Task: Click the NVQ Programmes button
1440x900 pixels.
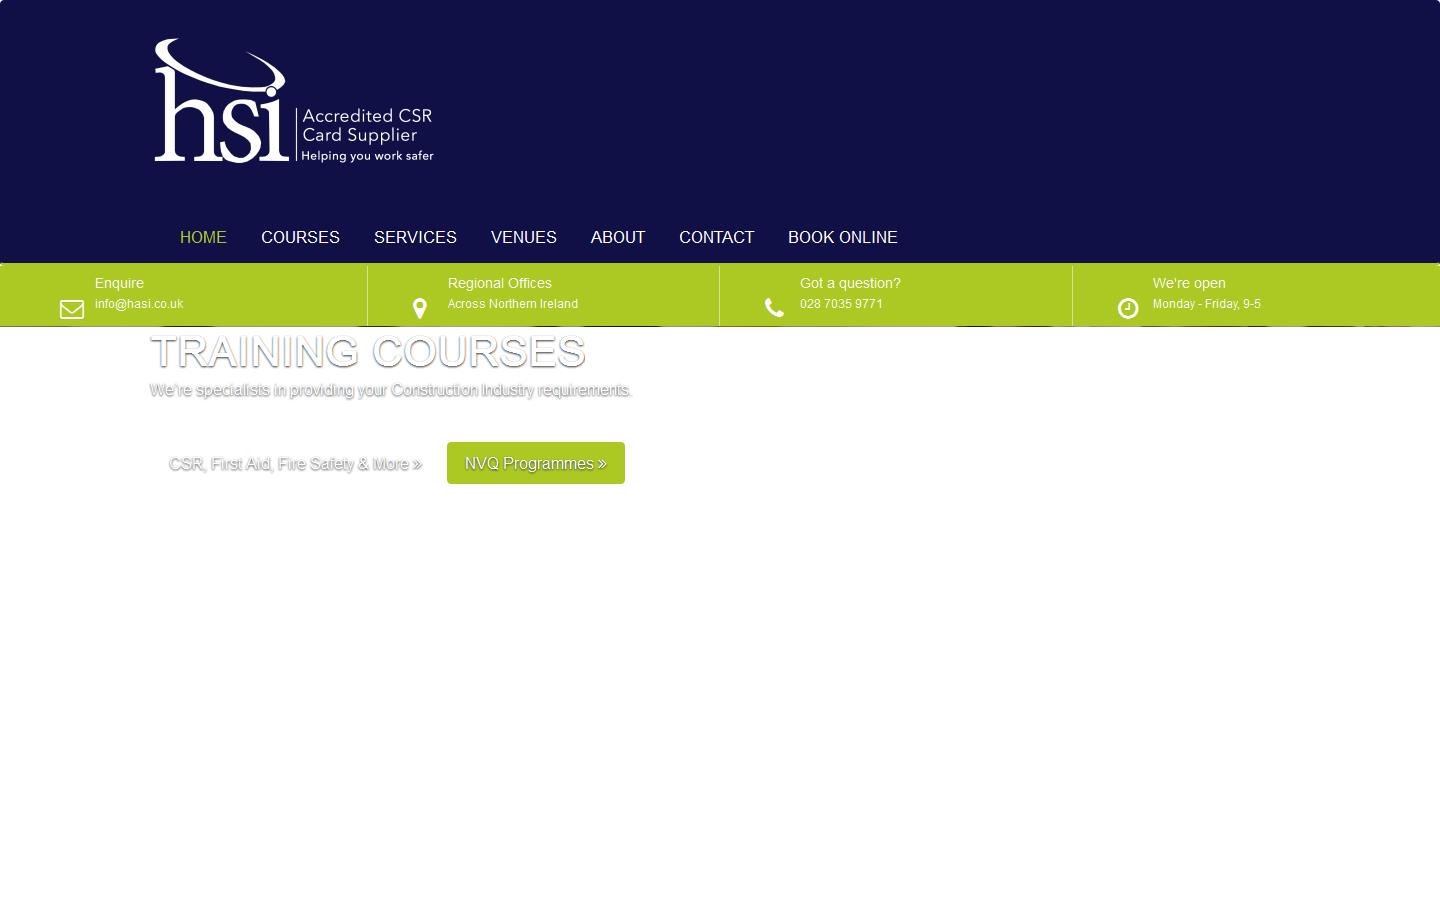Action: (x=535, y=463)
